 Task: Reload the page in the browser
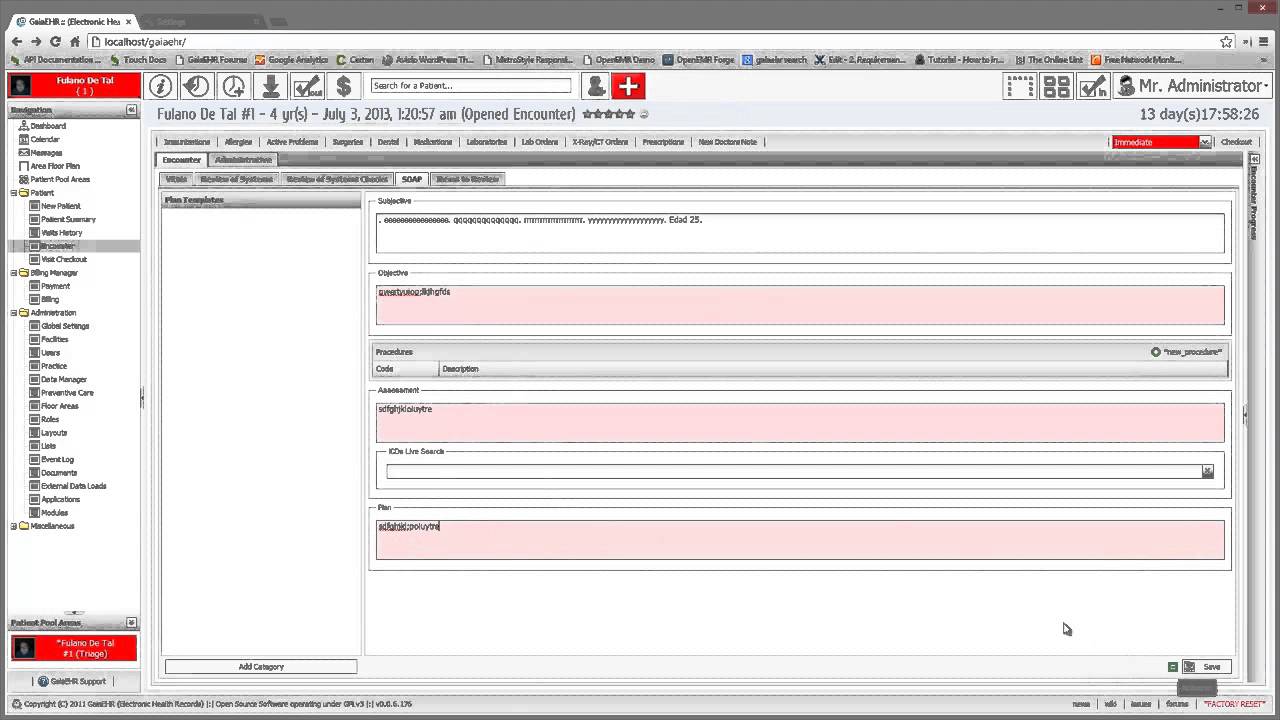click(55, 41)
